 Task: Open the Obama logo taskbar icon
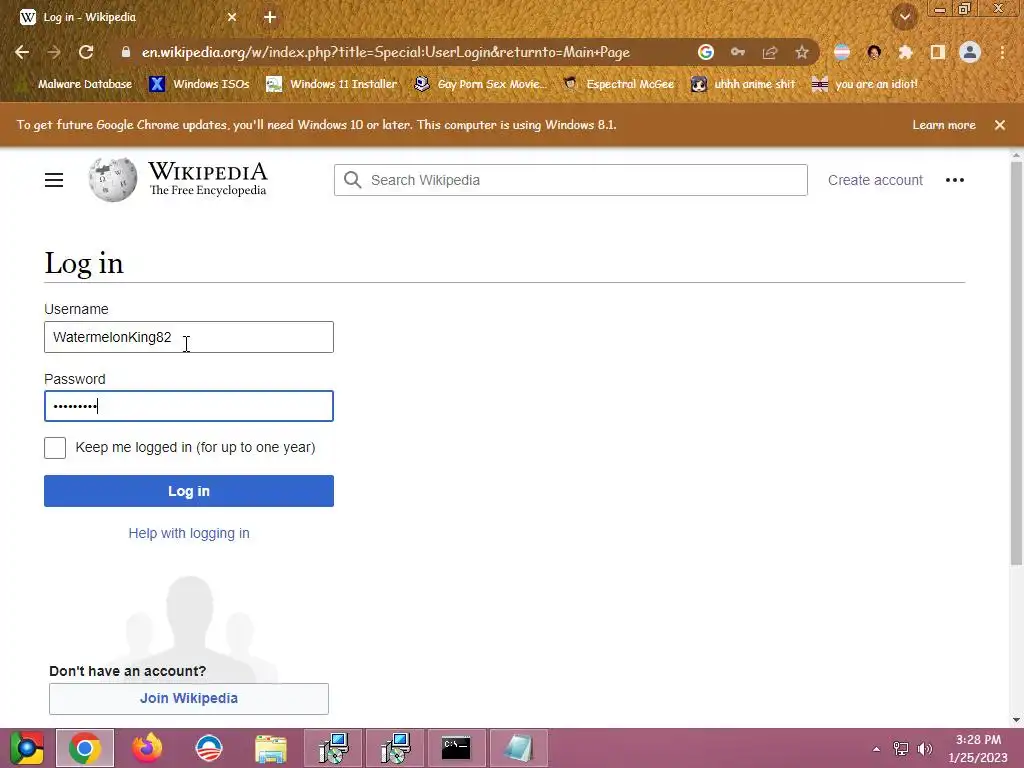pos(209,748)
